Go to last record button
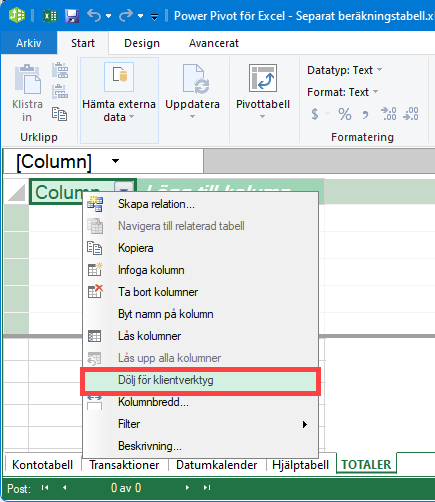Image resolution: width=435 pixels, height=502 pixels. pos(207,488)
